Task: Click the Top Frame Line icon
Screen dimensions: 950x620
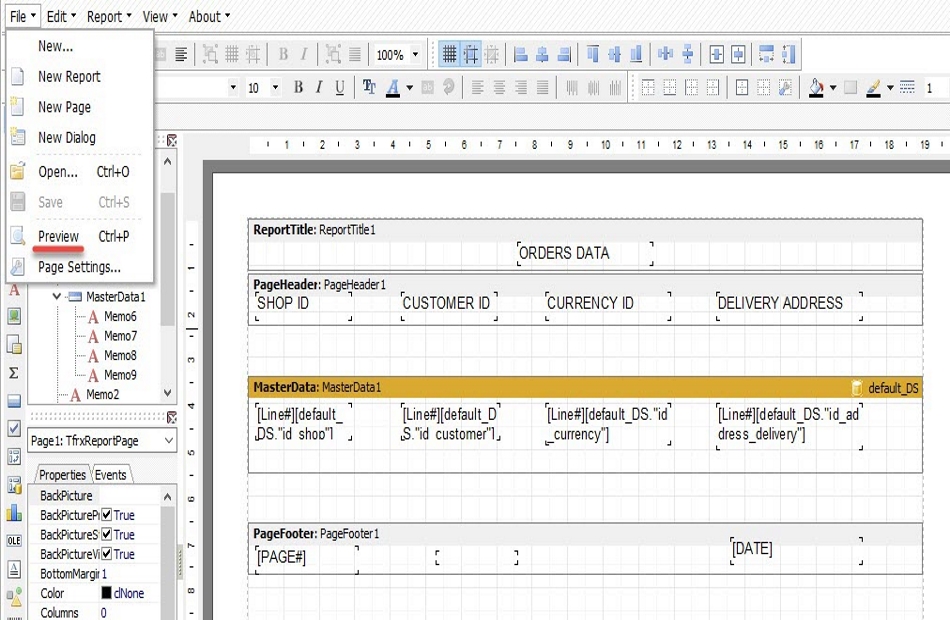Action: (x=648, y=88)
